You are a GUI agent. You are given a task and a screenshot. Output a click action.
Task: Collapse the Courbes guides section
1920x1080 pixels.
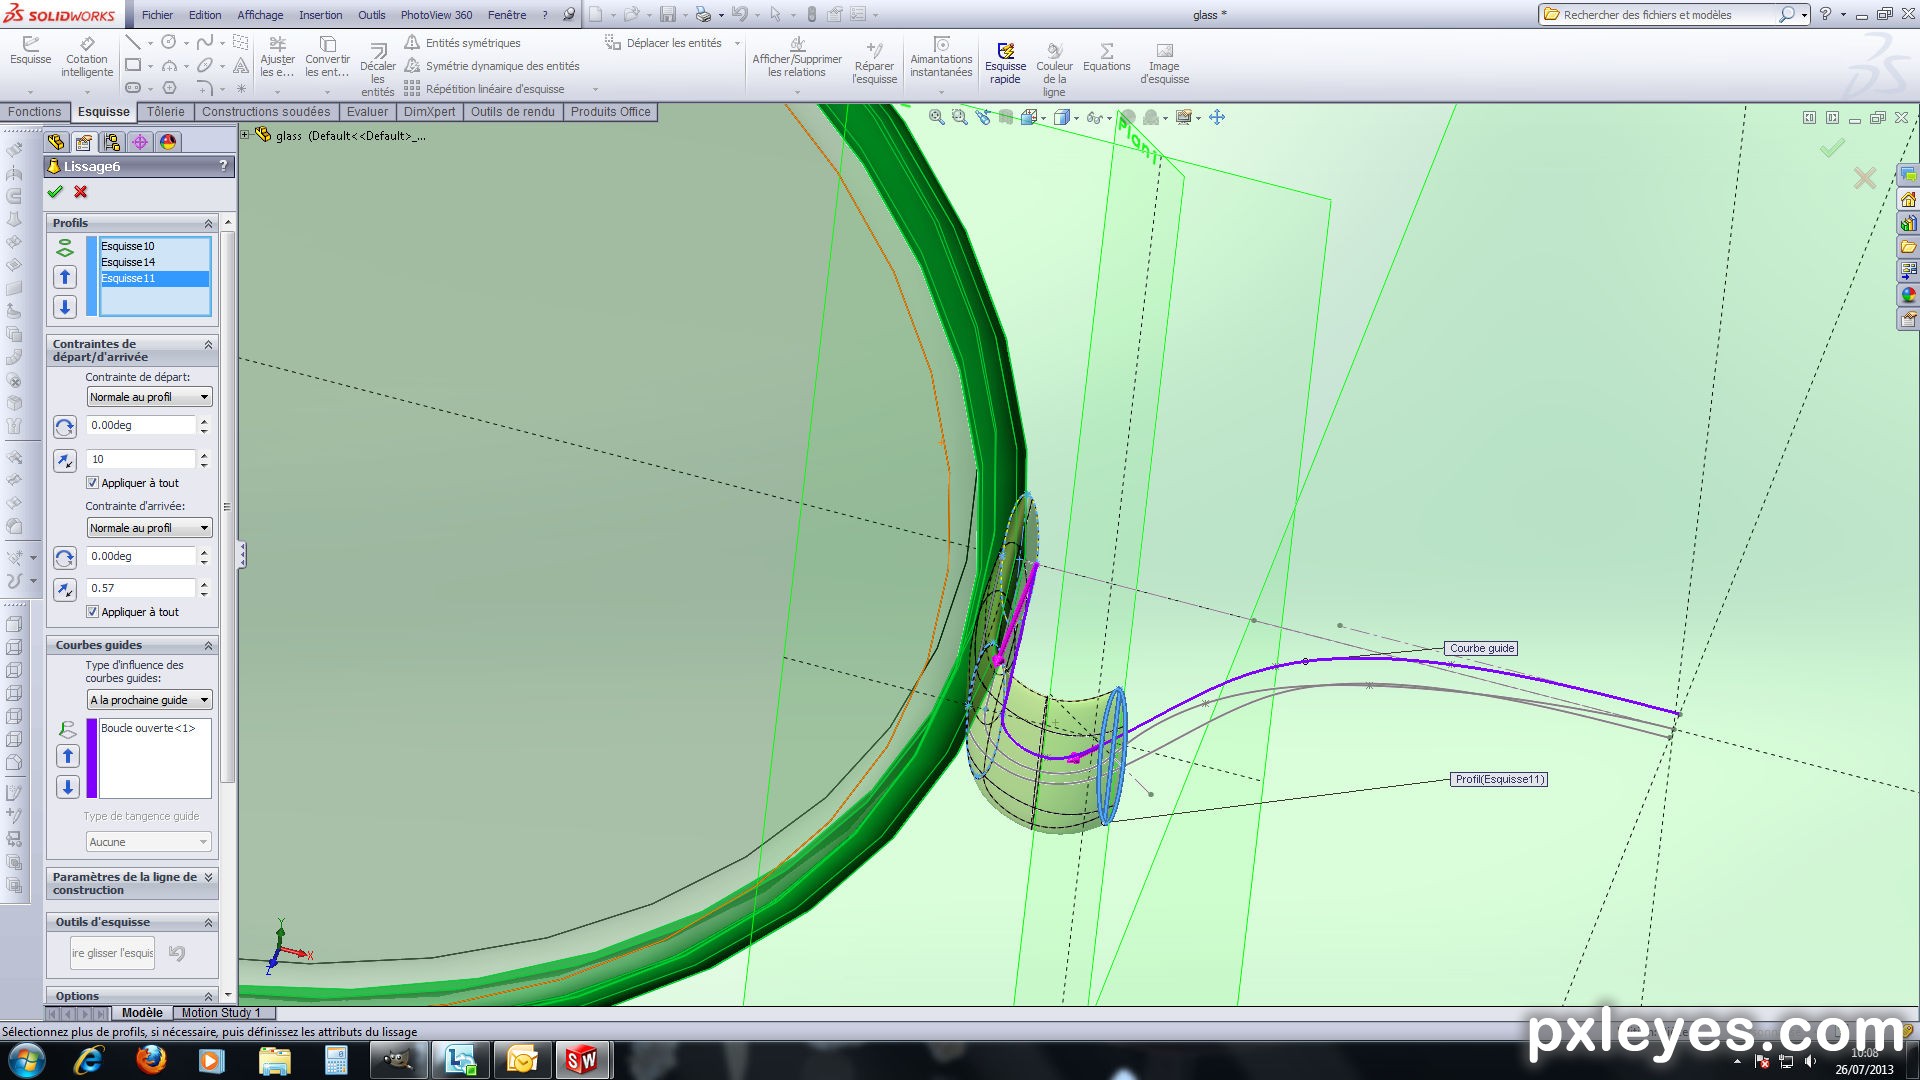(208, 645)
